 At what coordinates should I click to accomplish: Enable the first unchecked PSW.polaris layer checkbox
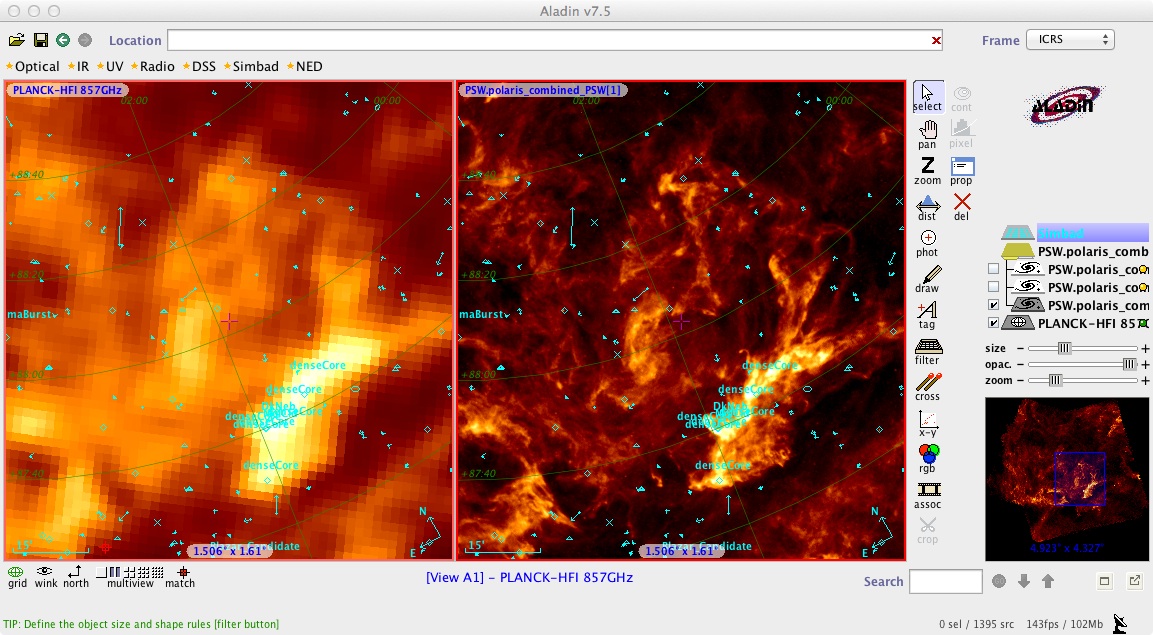point(993,269)
